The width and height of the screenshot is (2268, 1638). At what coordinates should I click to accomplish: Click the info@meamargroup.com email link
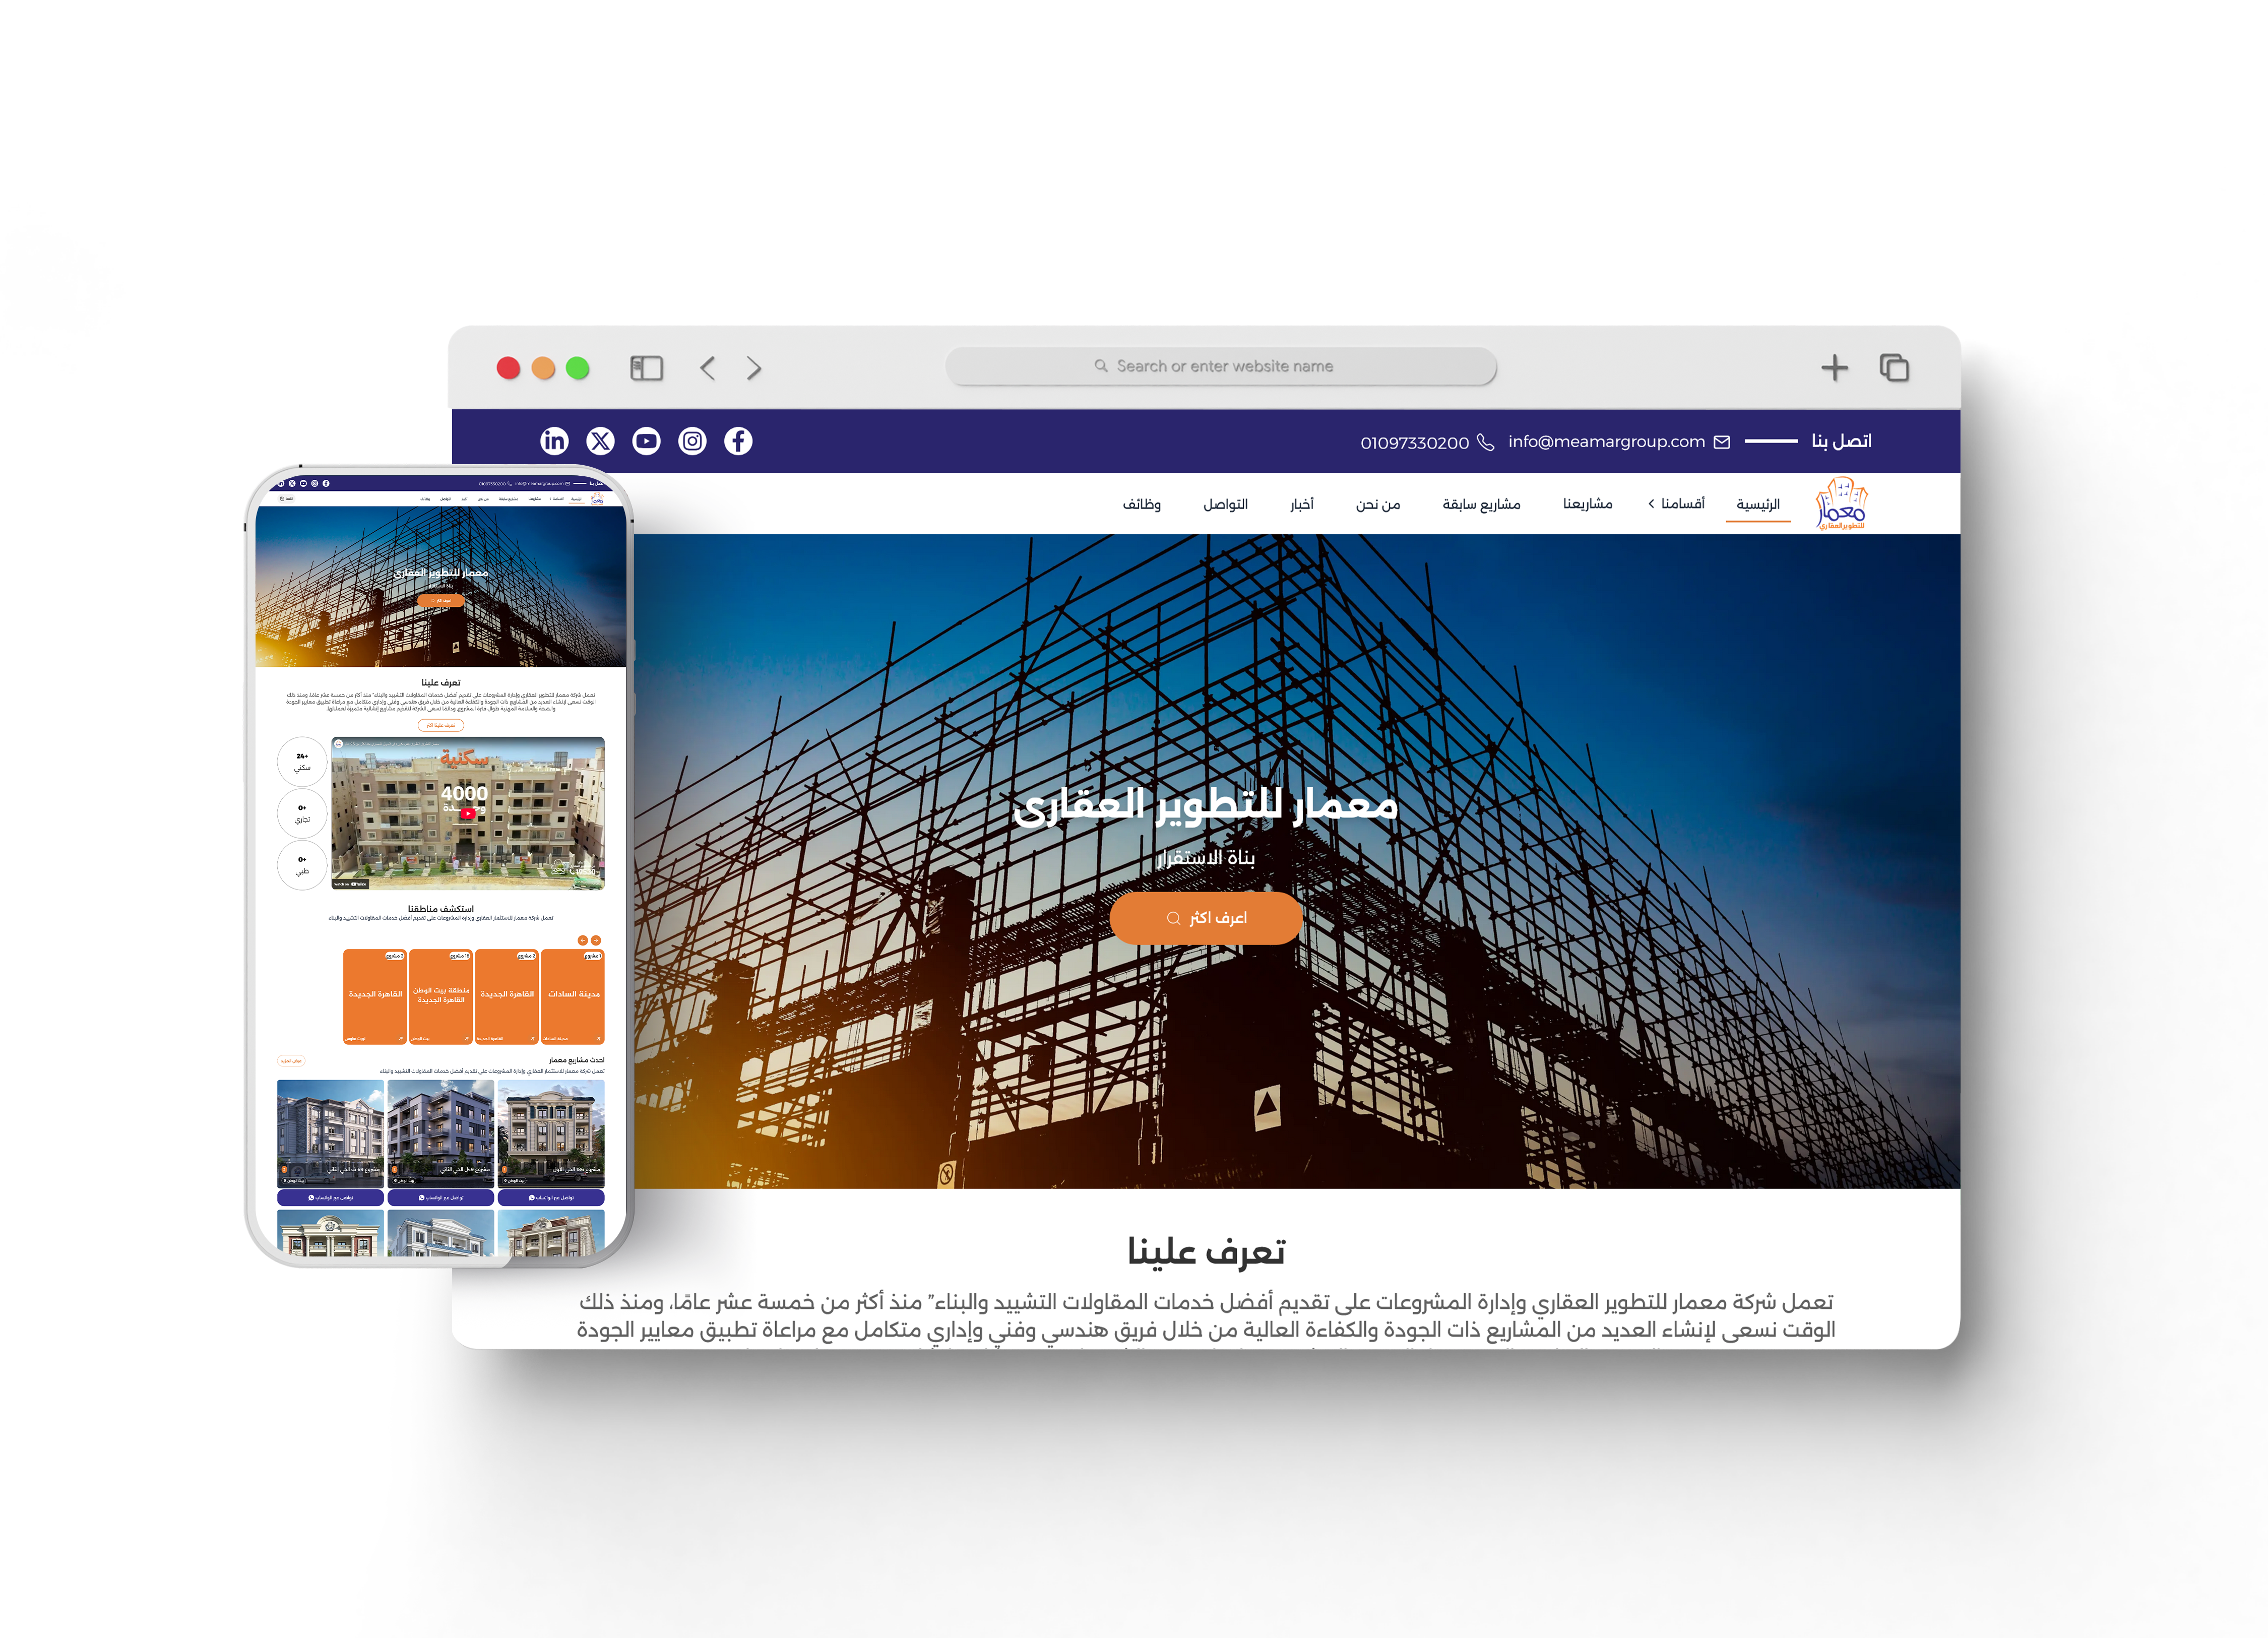point(1606,442)
